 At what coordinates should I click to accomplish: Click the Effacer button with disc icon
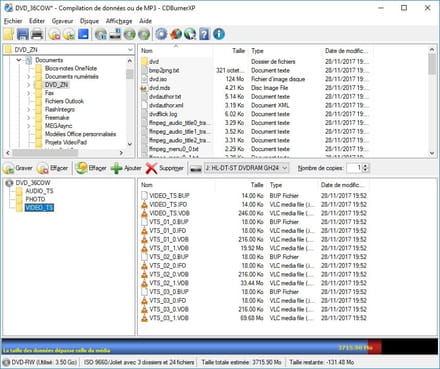(53, 168)
